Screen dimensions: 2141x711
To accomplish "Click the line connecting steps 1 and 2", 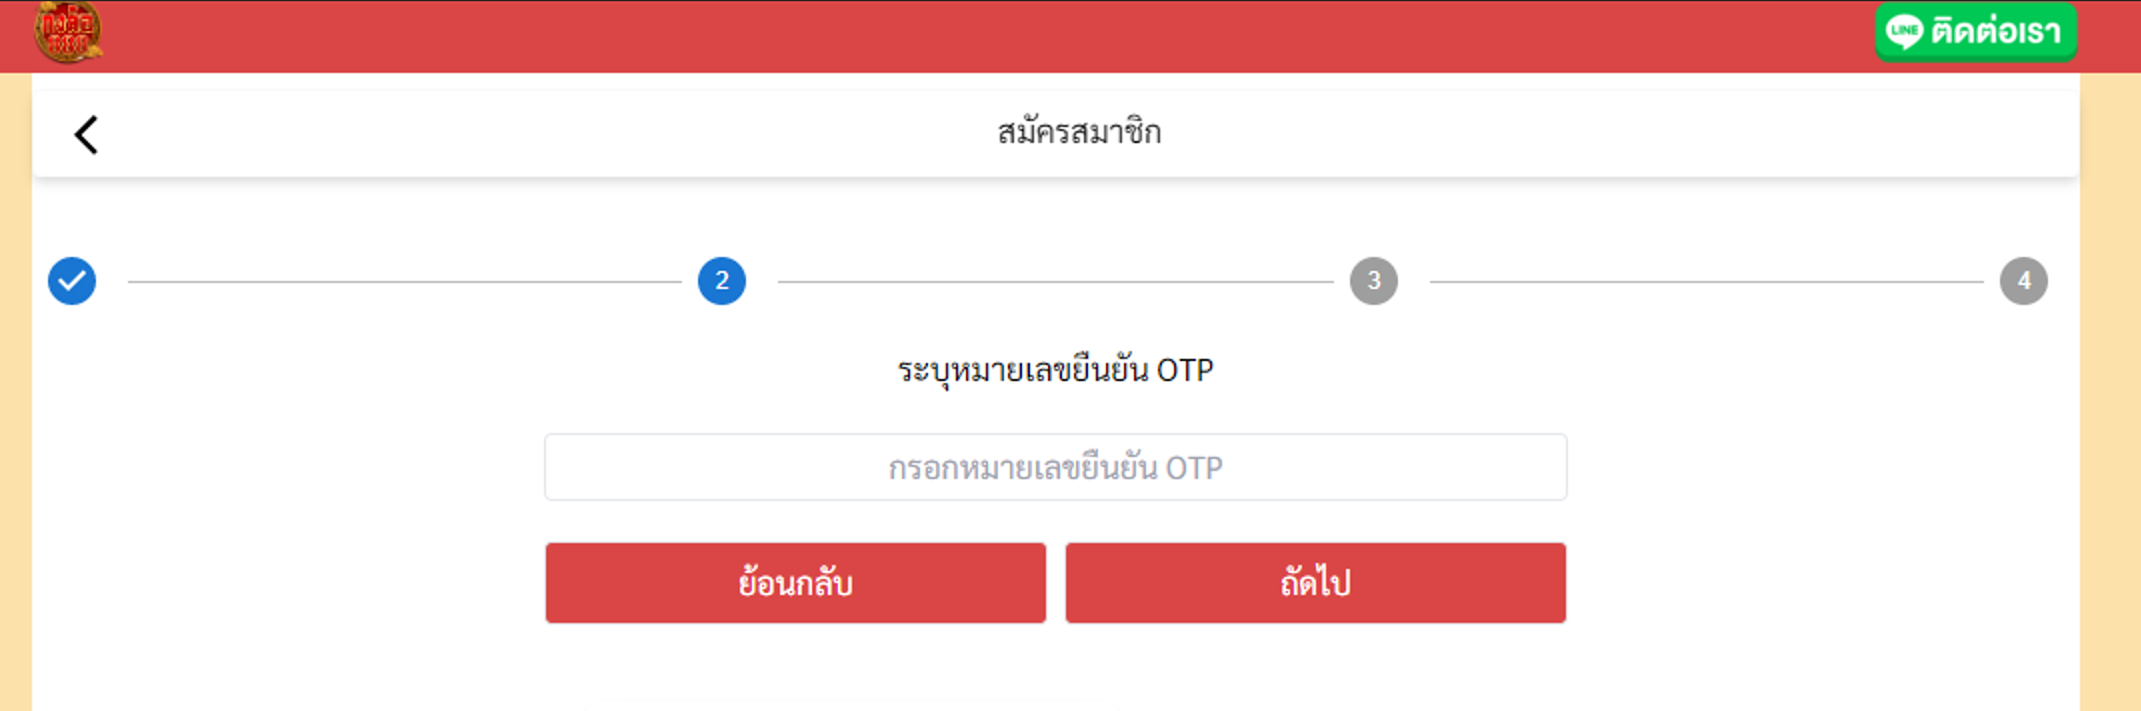I will pyautogui.click(x=404, y=282).
